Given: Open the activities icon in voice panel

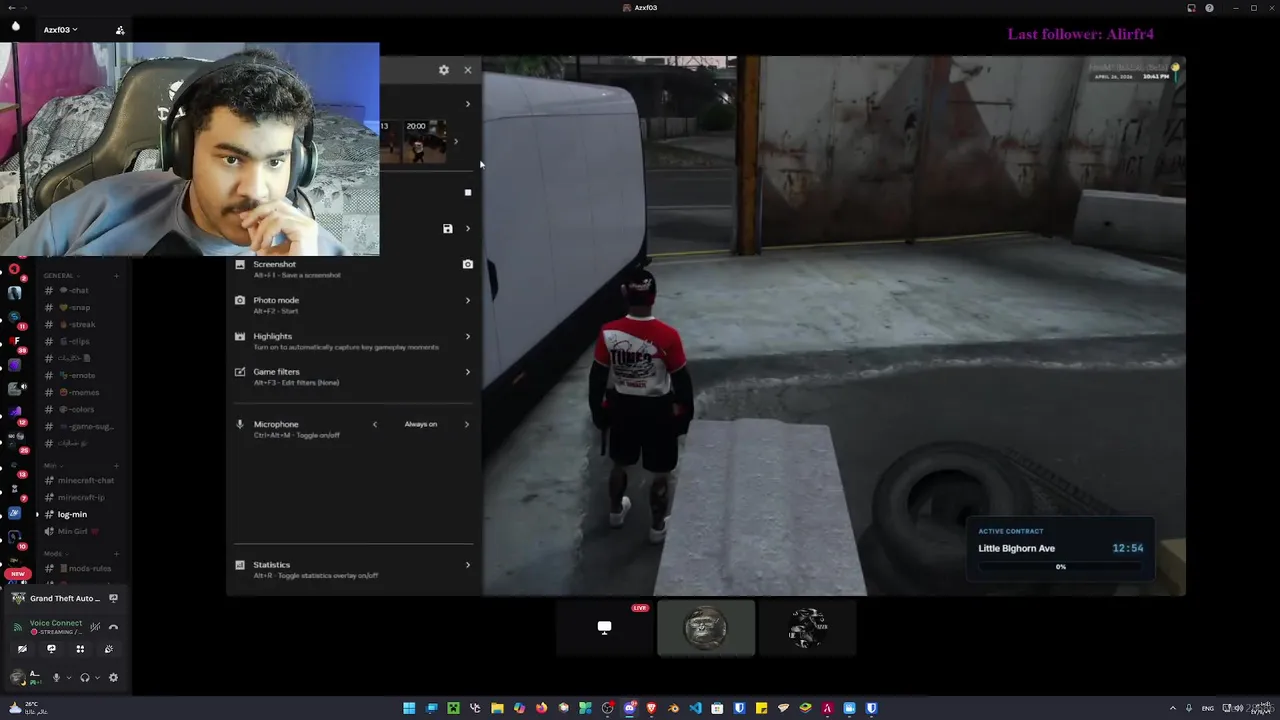Looking at the screenshot, I should [x=80, y=649].
